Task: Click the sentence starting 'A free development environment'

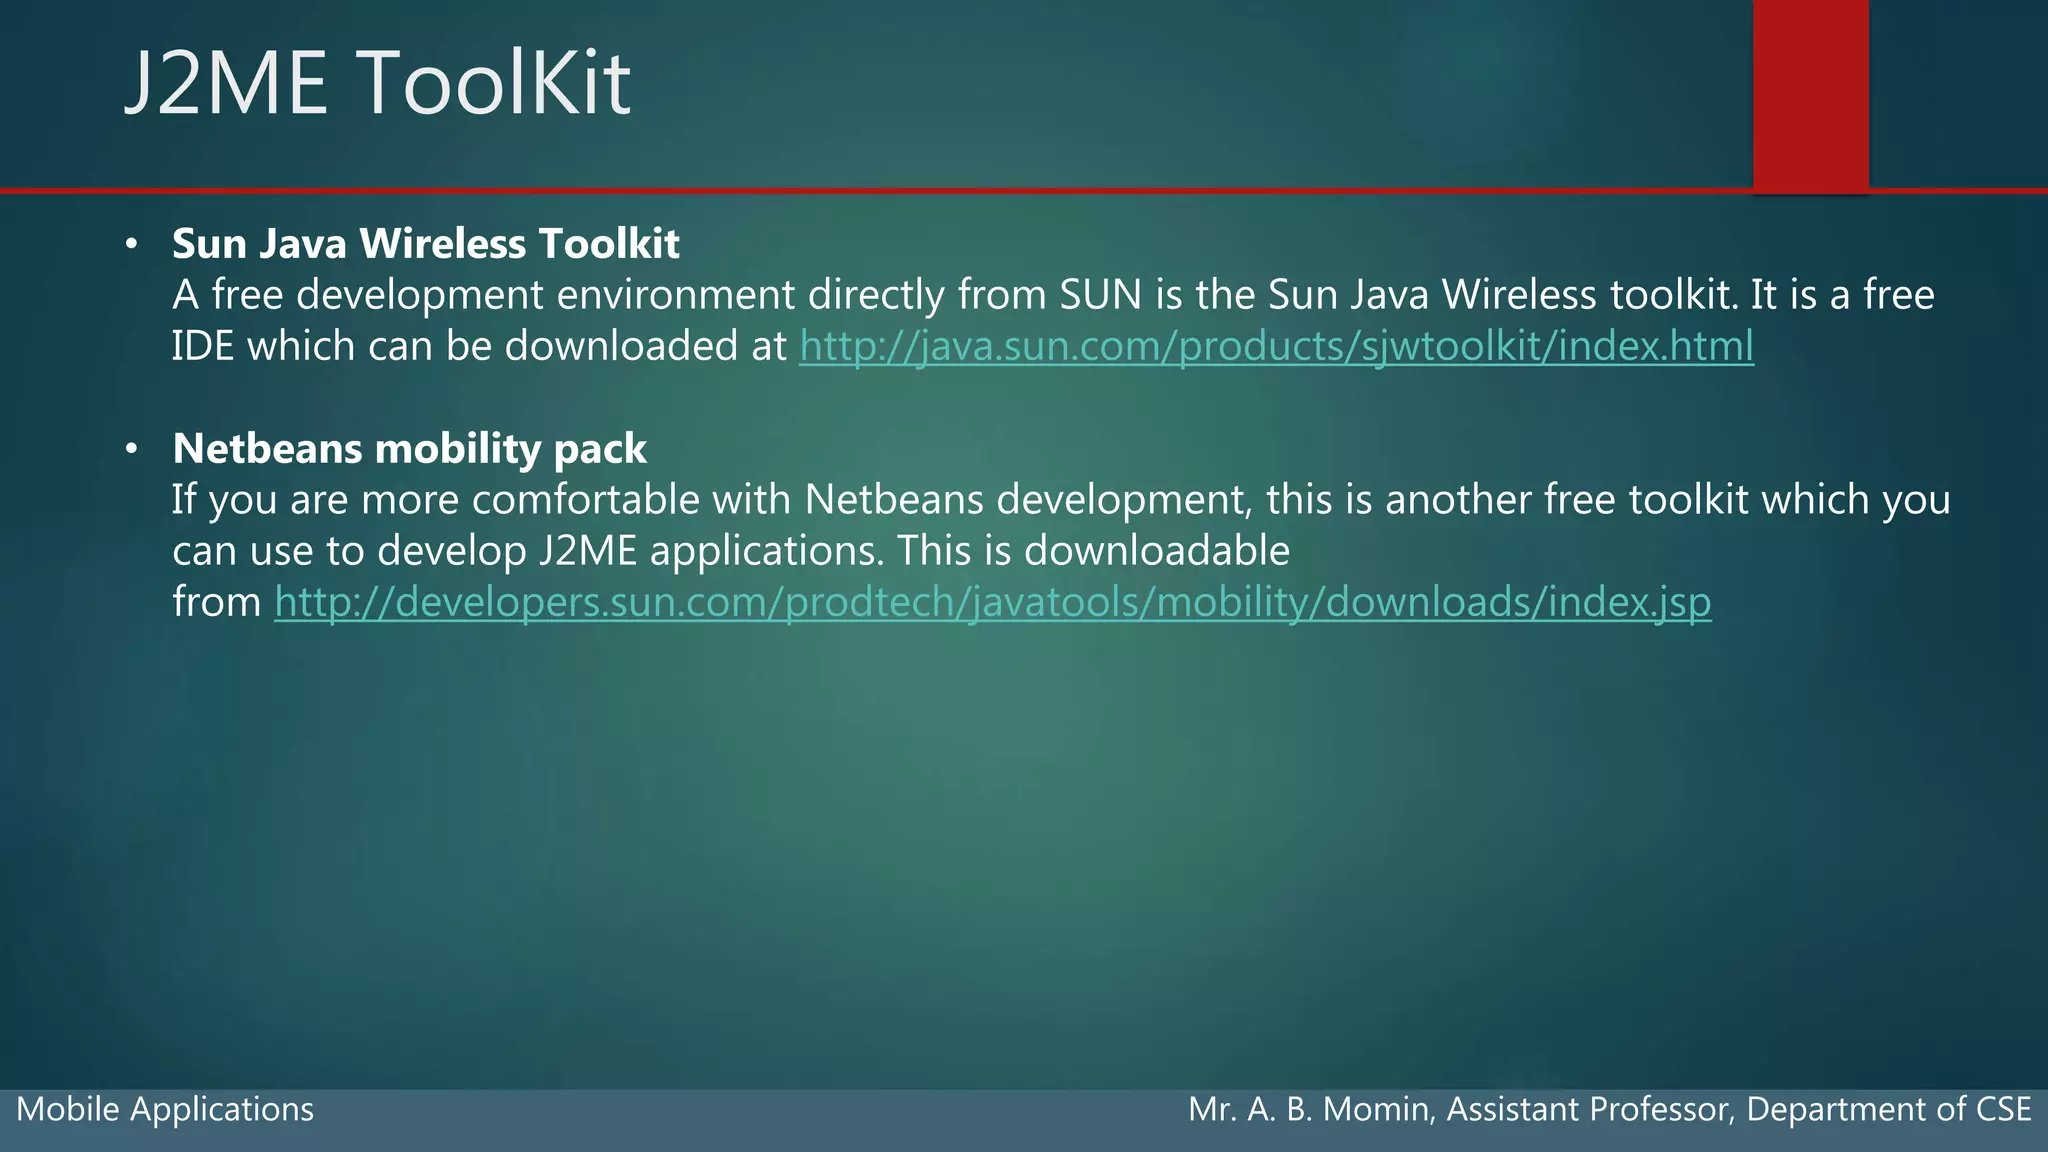Action: point(1053,295)
